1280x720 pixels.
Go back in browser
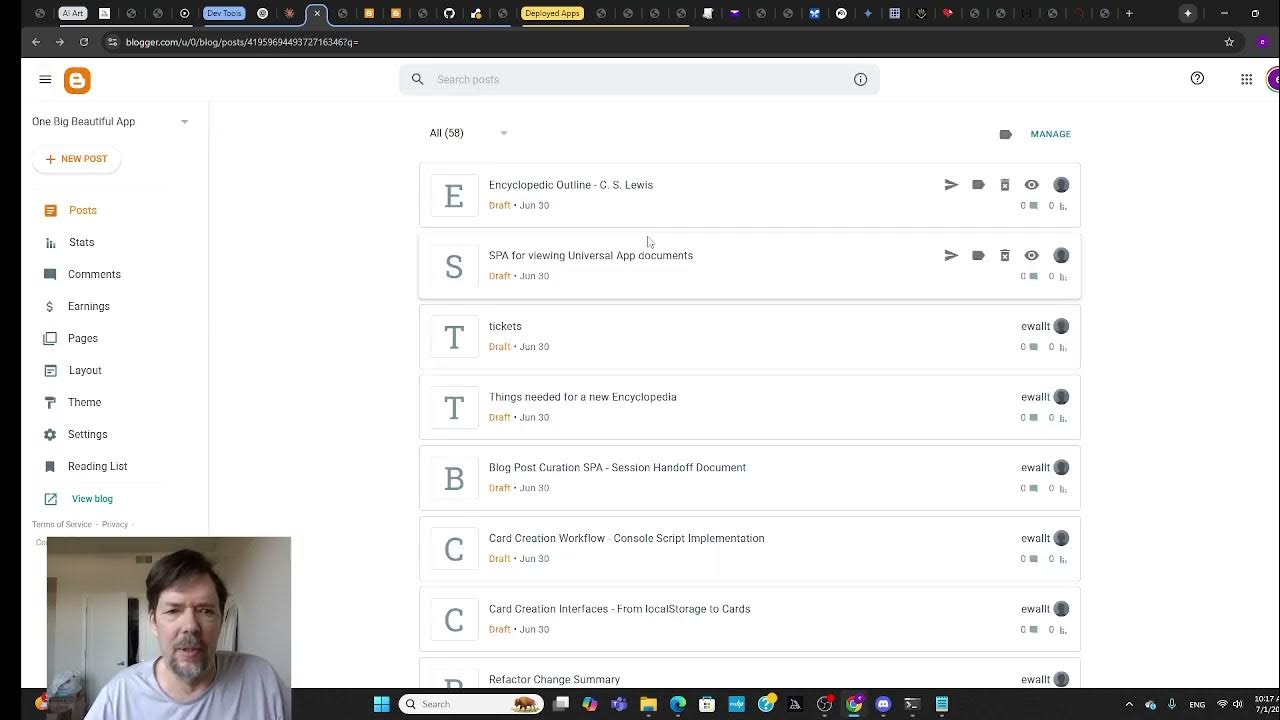[36, 42]
